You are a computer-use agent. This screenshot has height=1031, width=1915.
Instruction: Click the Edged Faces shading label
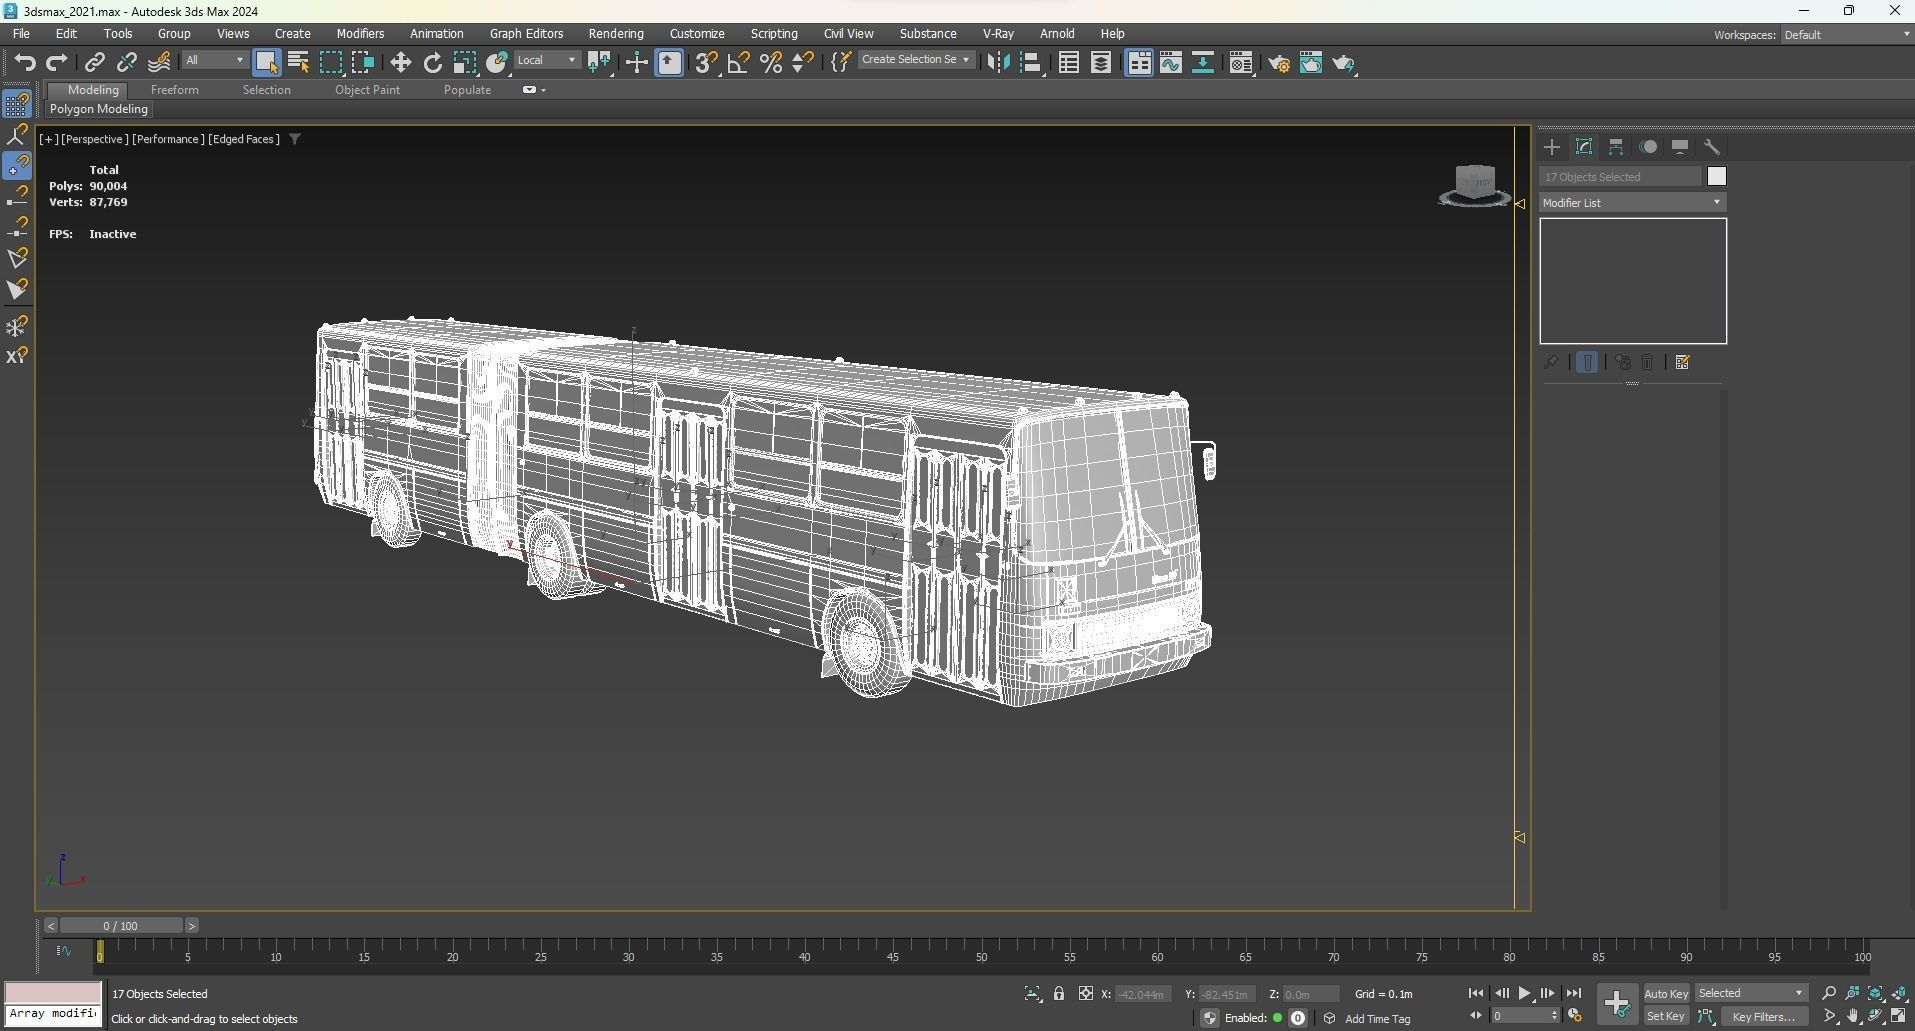[x=244, y=139]
